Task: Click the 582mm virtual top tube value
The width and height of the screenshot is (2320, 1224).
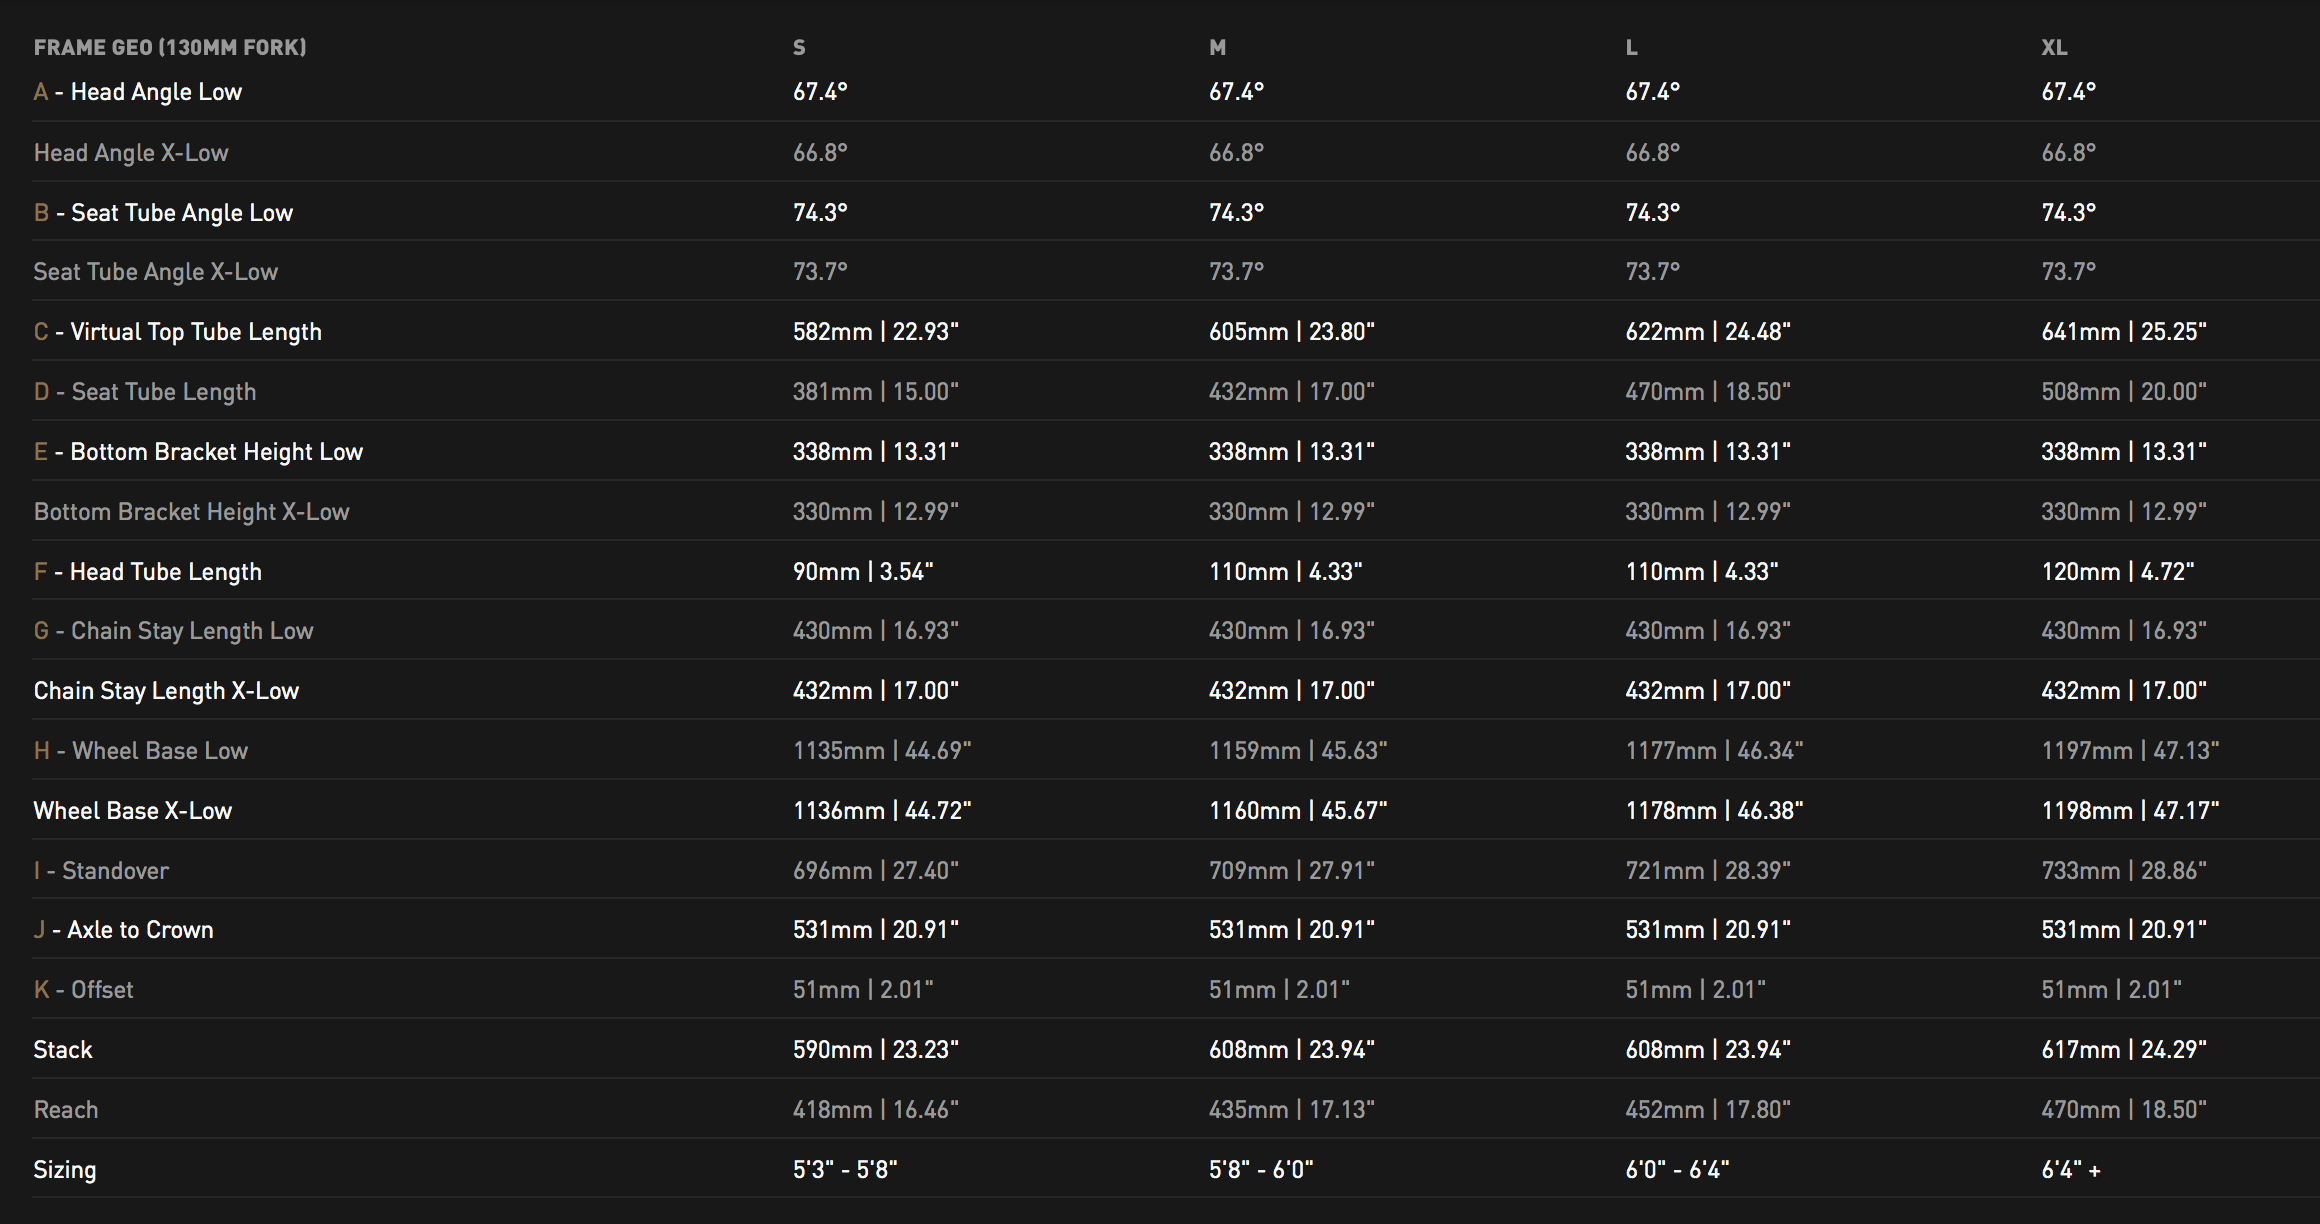Action: (x=875, y=332)
